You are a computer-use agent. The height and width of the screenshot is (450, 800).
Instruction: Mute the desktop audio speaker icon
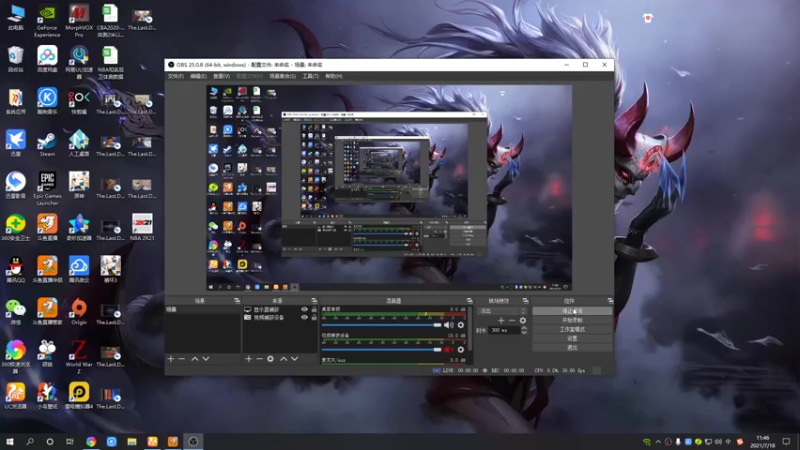[448, 325]
